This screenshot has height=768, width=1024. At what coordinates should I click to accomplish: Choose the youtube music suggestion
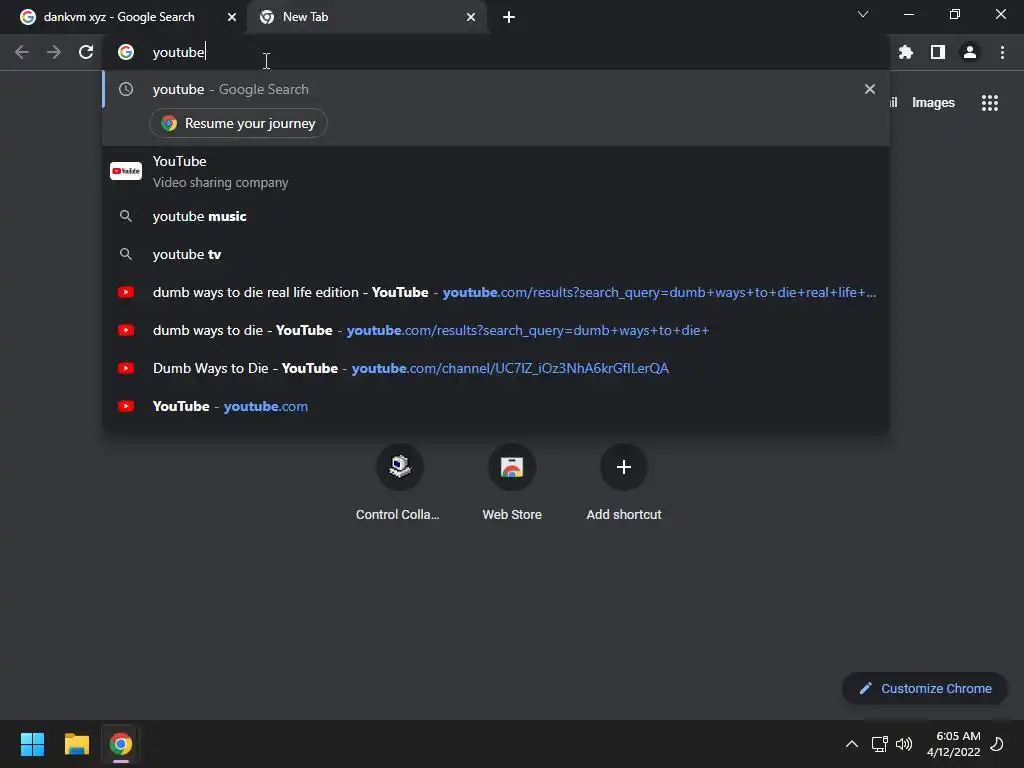(x=496, y=216)
